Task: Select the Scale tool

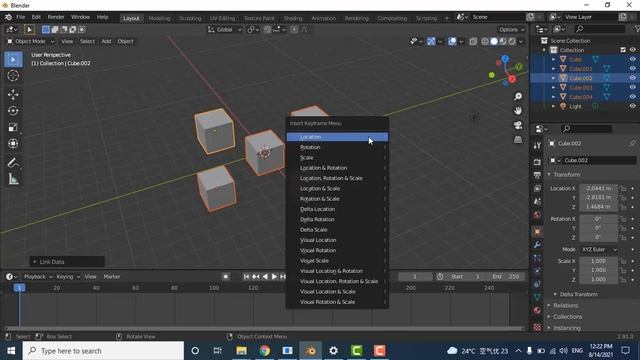Action: tap(13, 127)
